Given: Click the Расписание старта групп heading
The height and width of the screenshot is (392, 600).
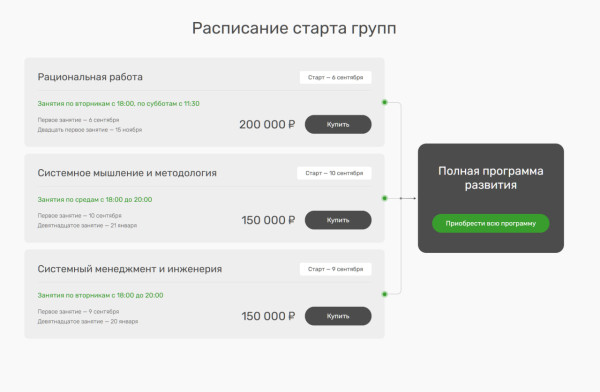Looking at the screenshot, I should point(294,29).
